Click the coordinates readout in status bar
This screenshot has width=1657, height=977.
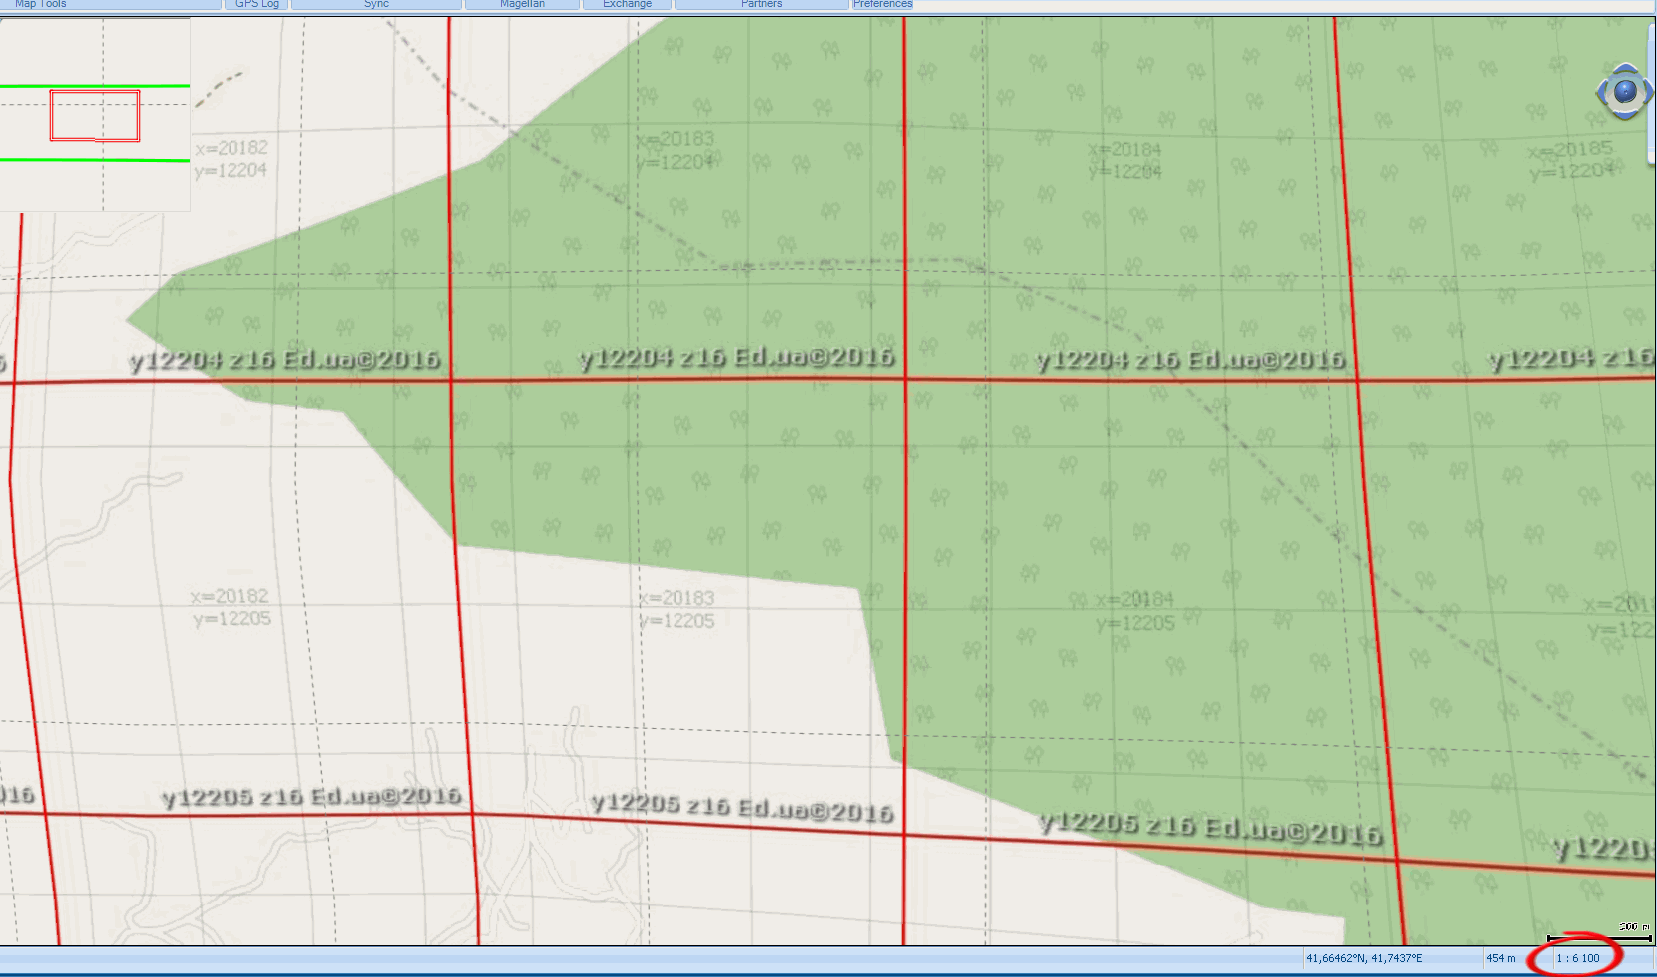(1364, 958)
